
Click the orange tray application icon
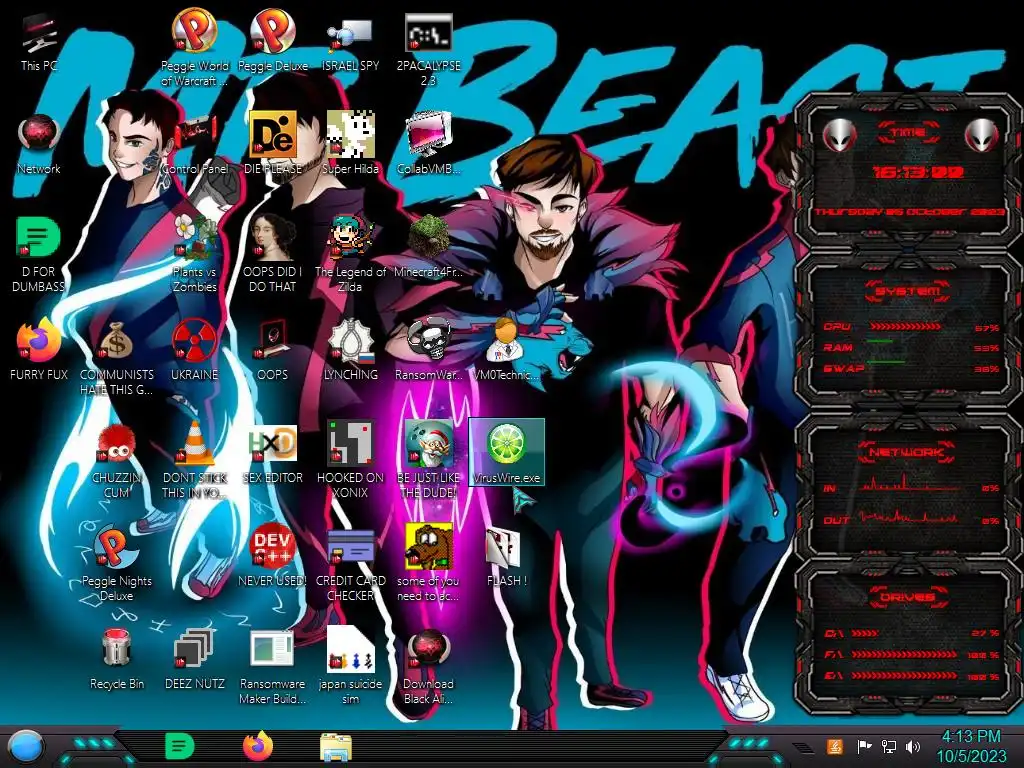click(835, 746)
